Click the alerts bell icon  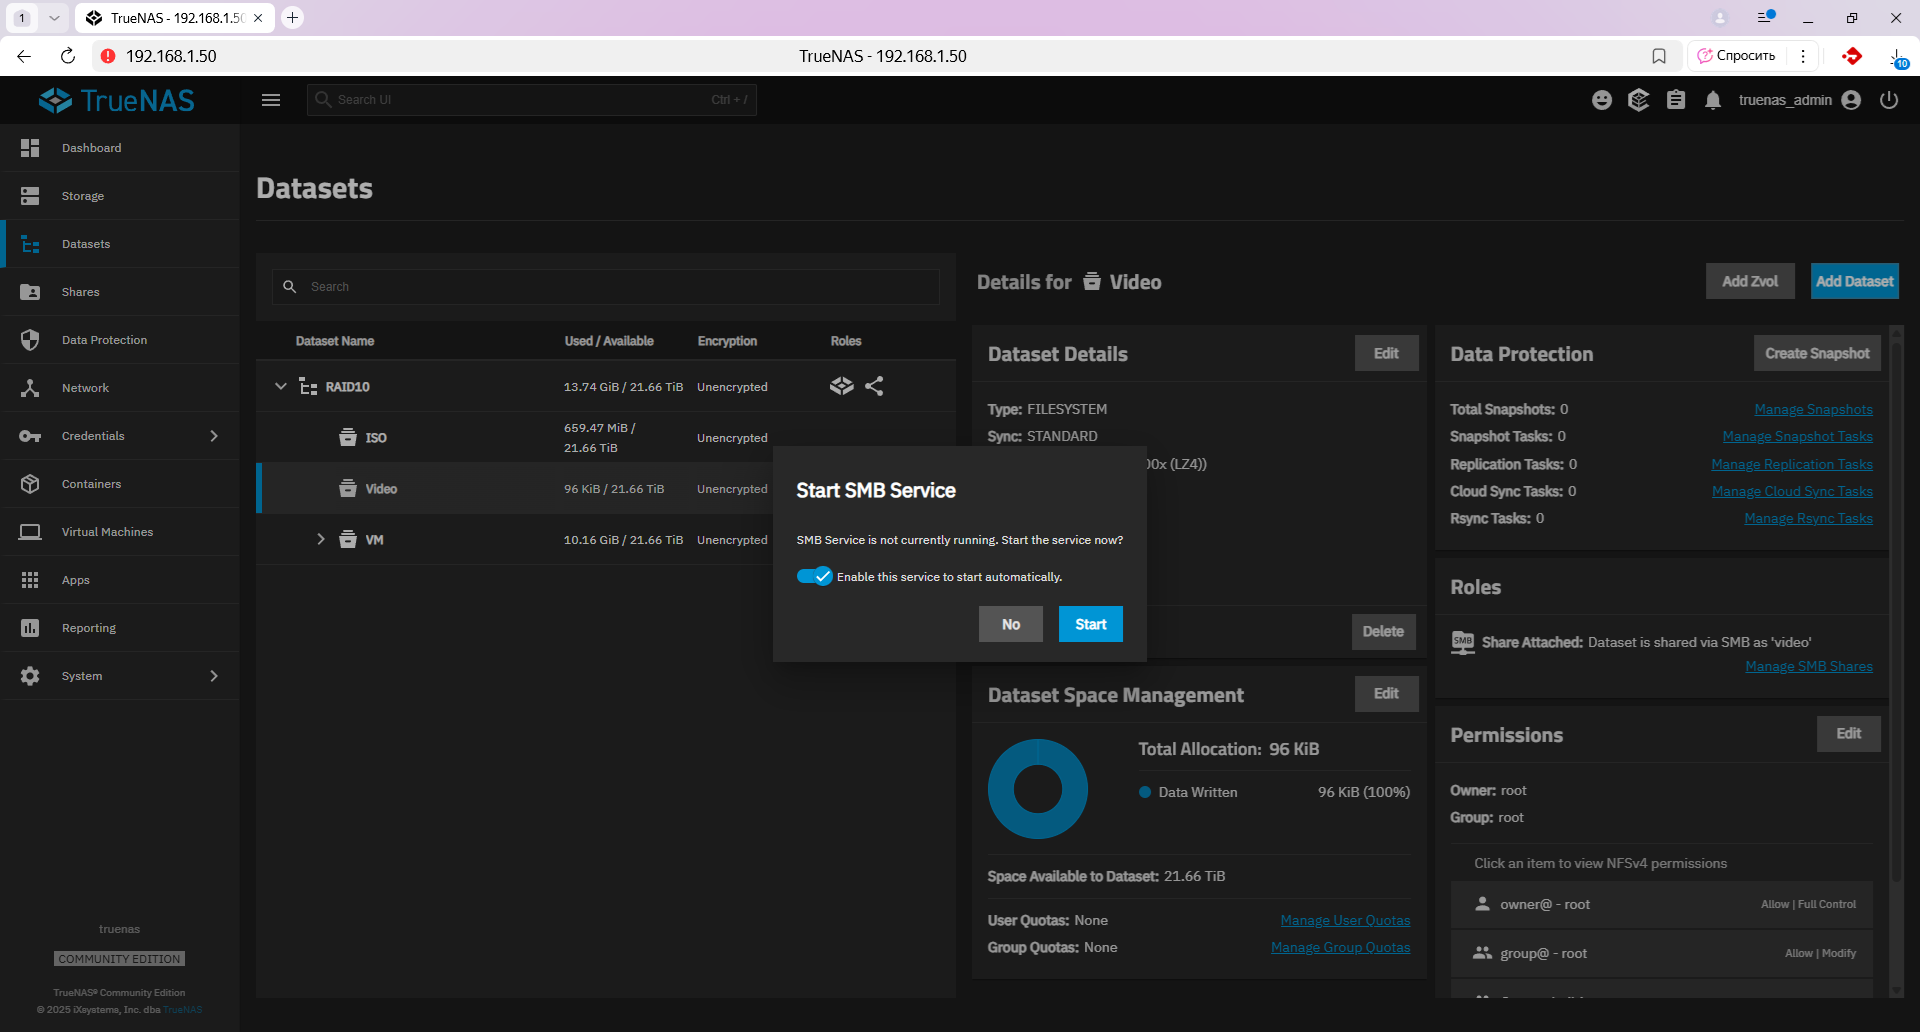click(x=1713, y=100)
